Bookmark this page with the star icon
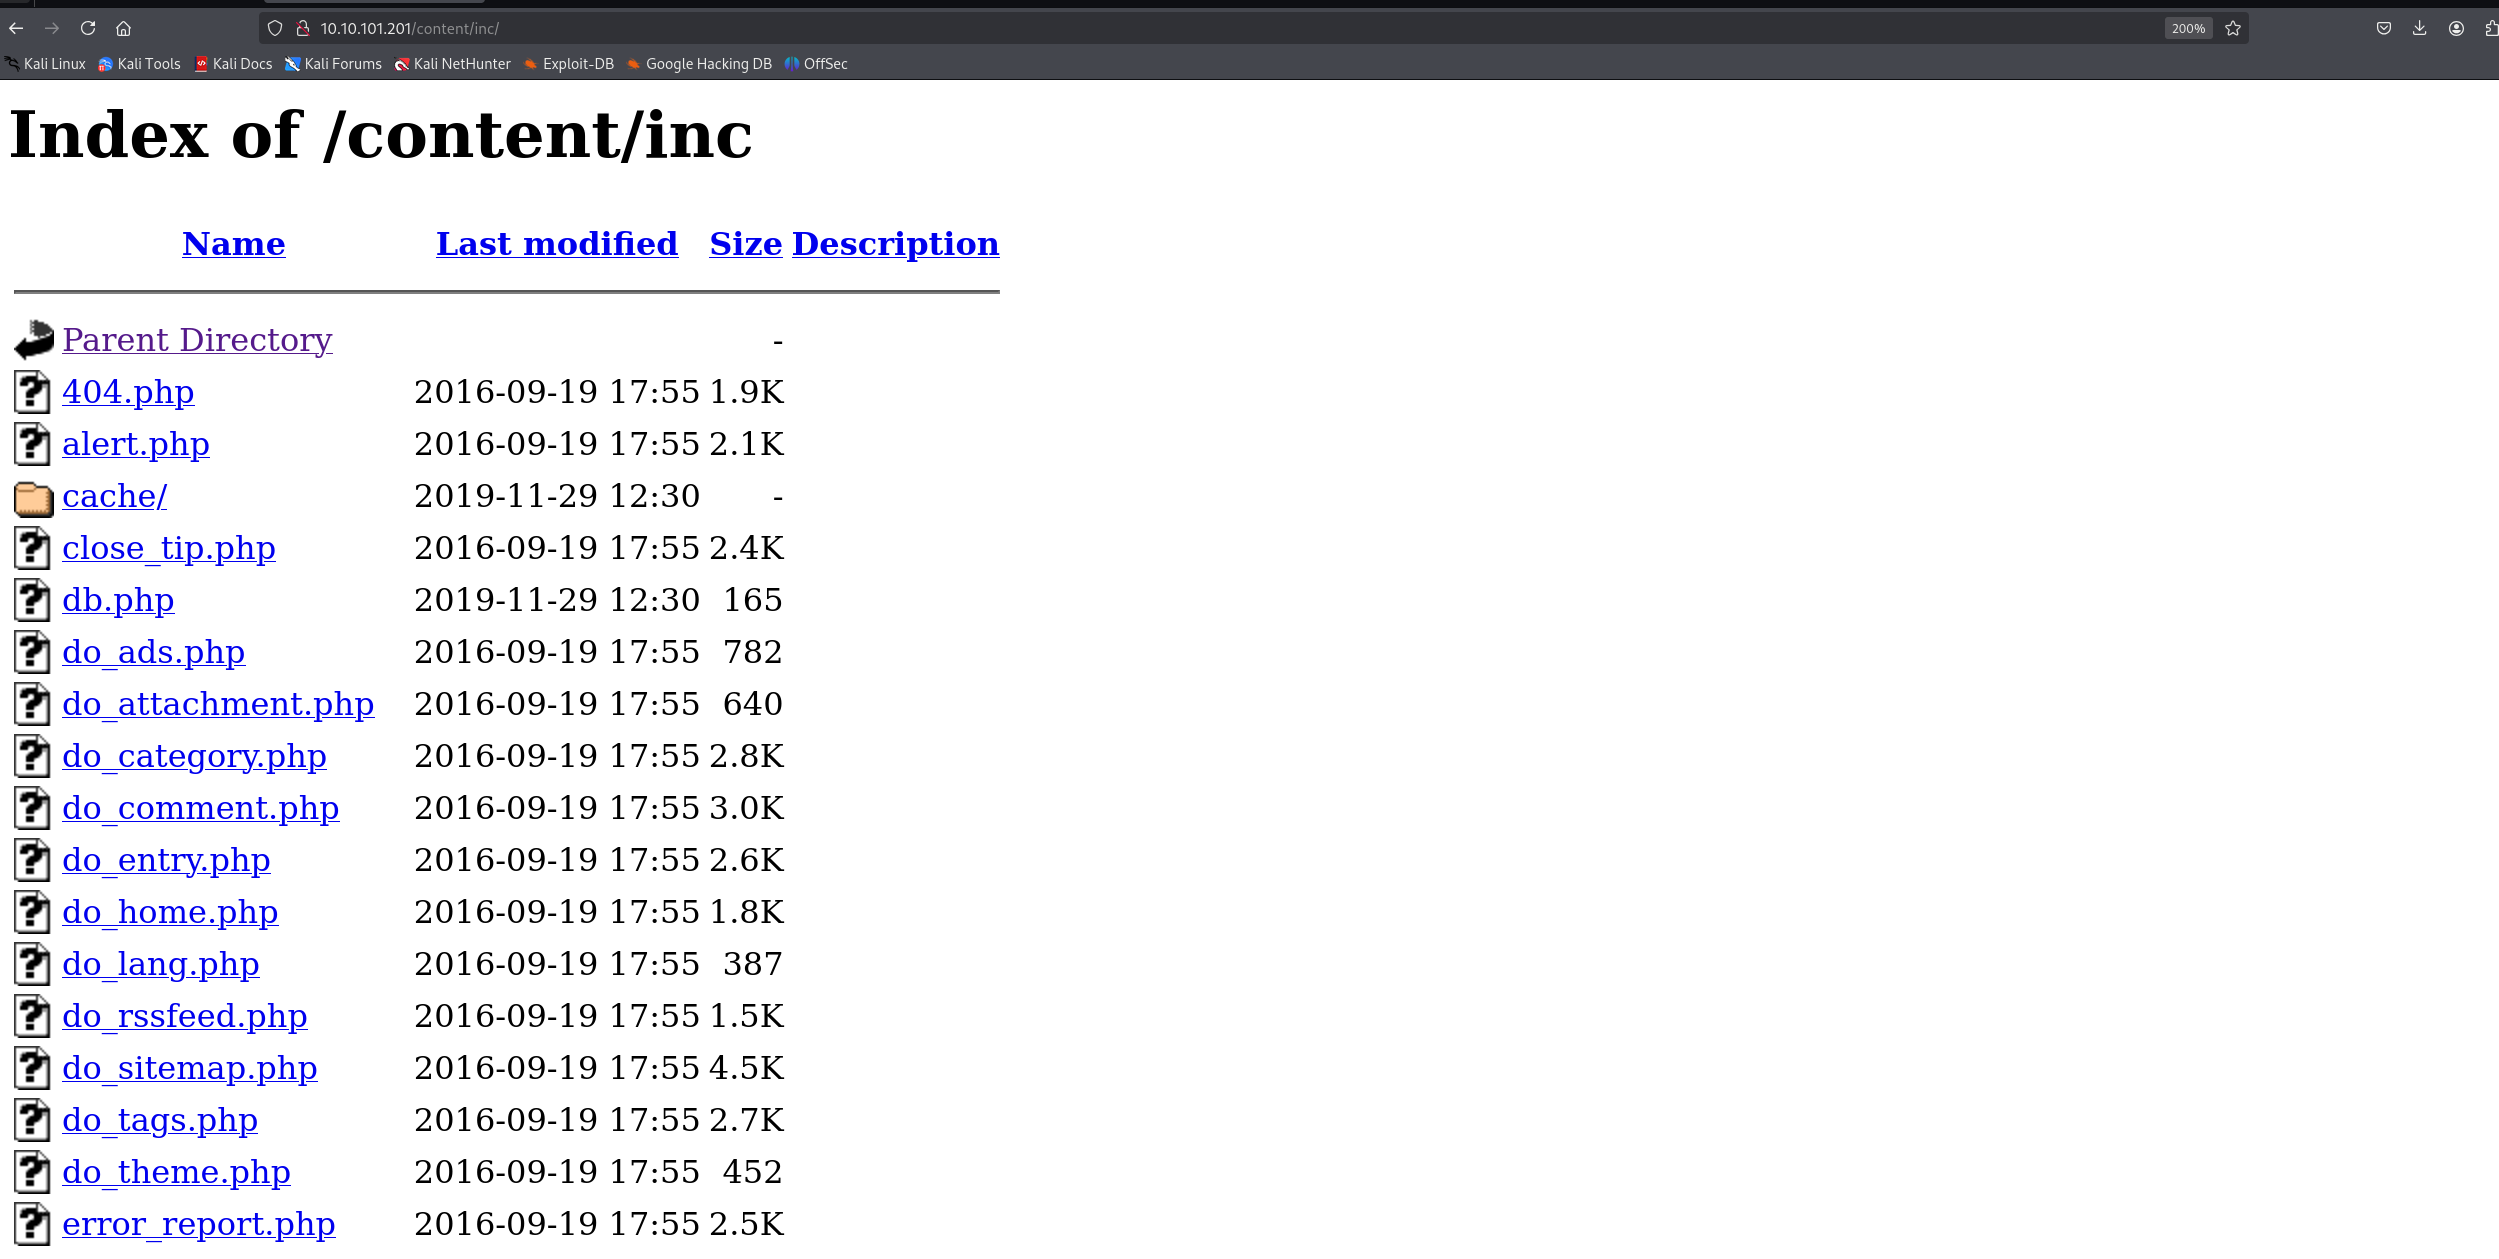Viewport: 2499px width, 1259px height. 2233,28
